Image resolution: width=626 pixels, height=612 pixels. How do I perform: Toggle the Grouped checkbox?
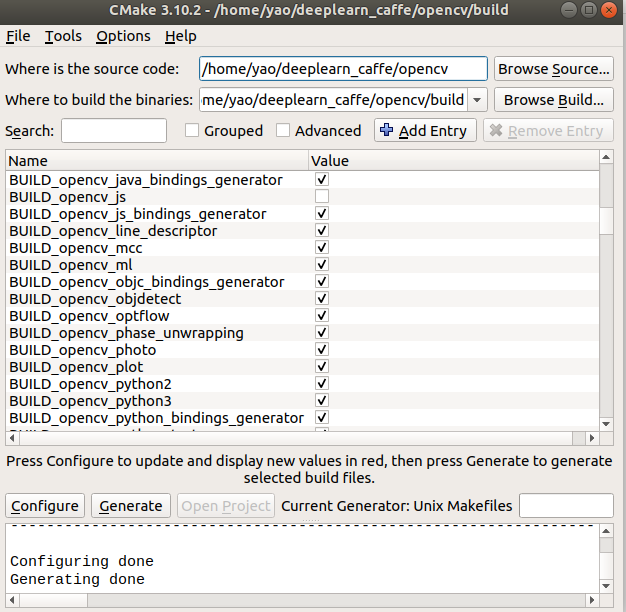pos(193,131)
